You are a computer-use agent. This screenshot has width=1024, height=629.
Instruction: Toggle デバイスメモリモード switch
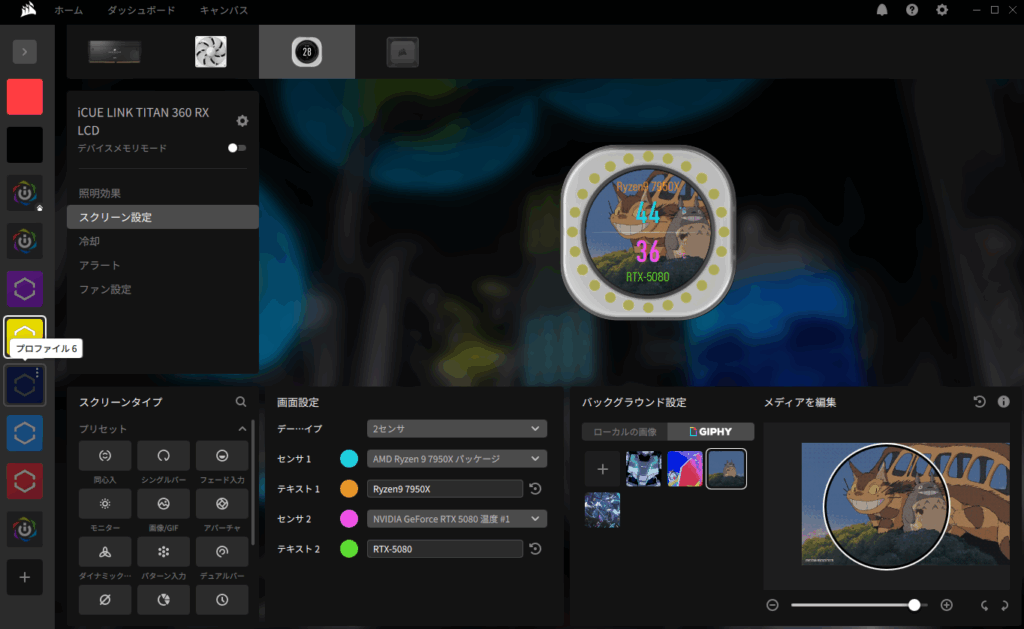(236, 148)
